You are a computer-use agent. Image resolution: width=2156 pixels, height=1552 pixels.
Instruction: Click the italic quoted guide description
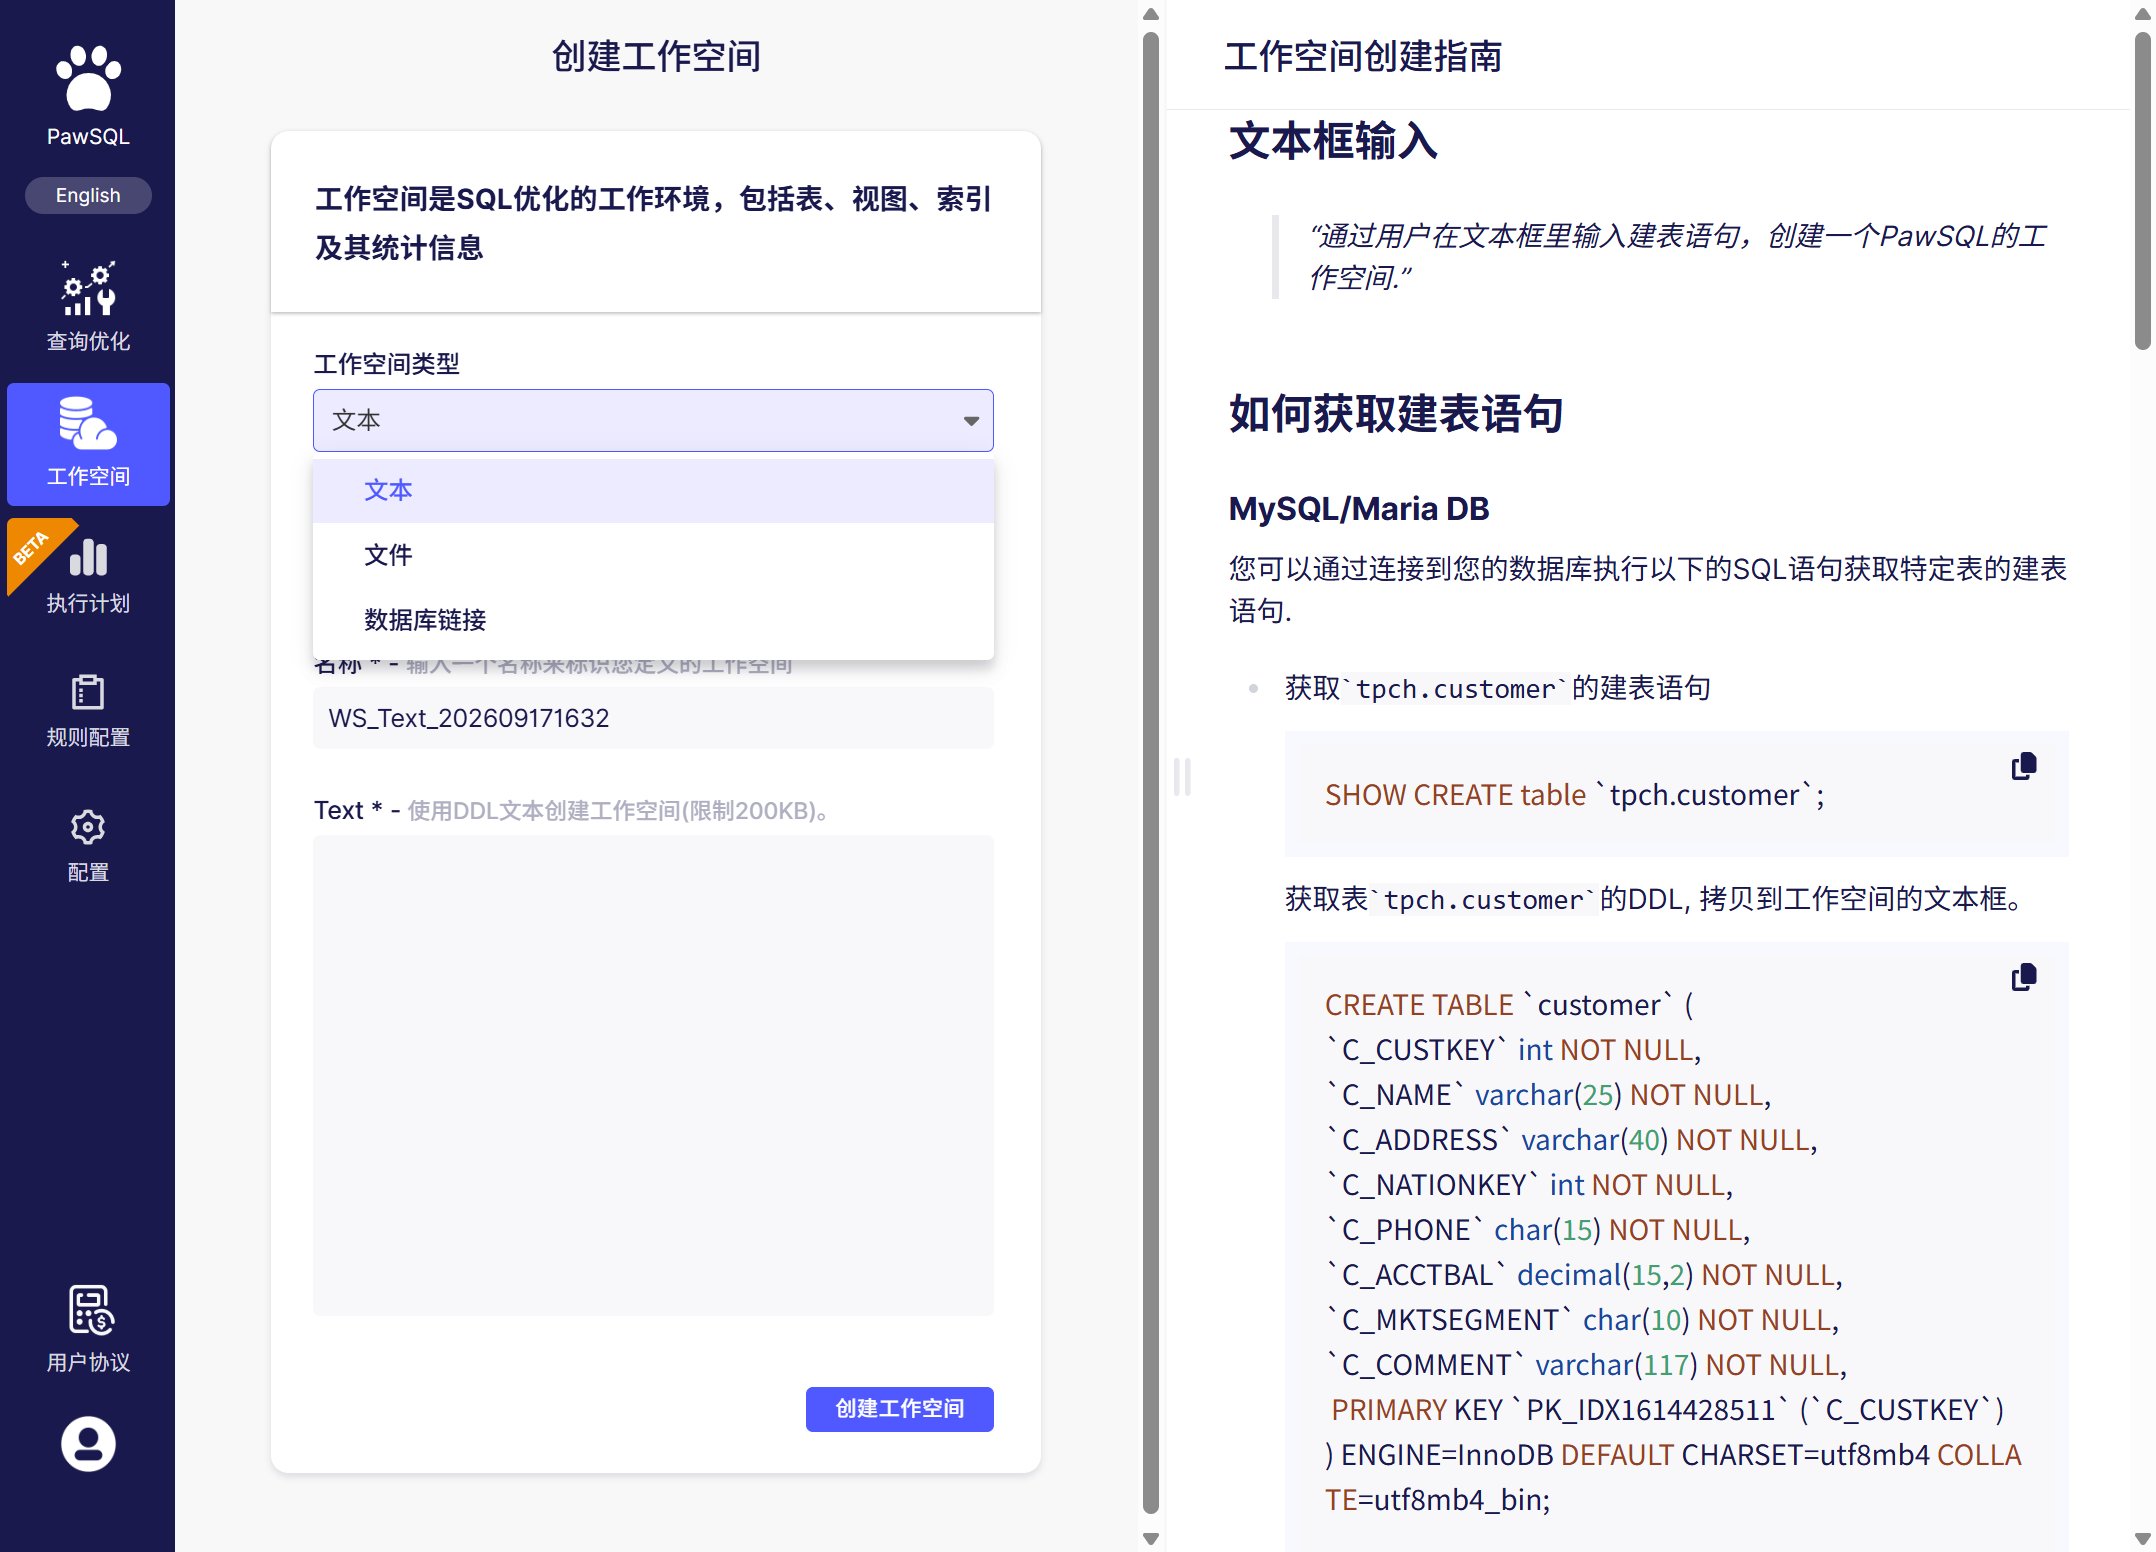(1677, 257)
